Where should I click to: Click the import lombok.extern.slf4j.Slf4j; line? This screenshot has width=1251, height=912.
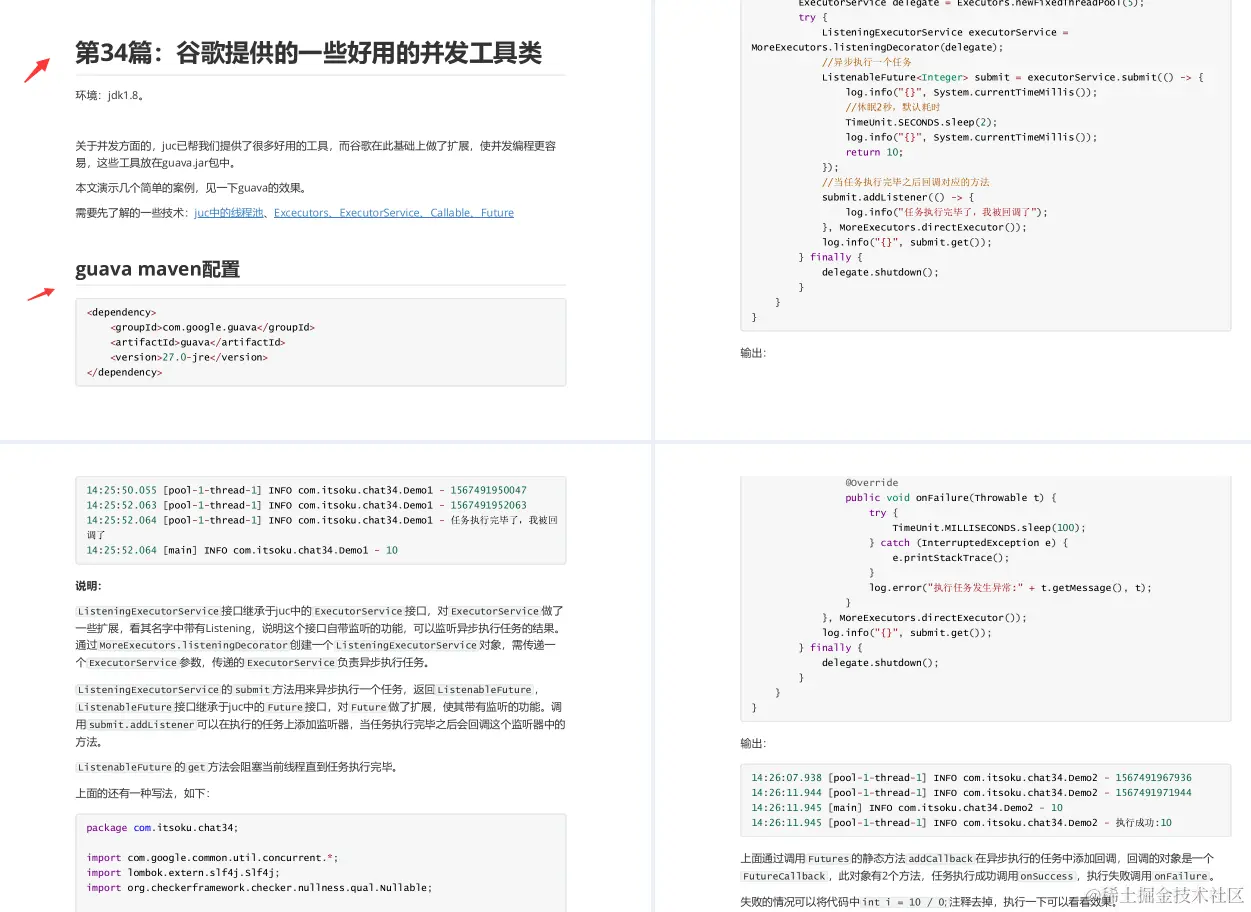(x=183, y=873)
